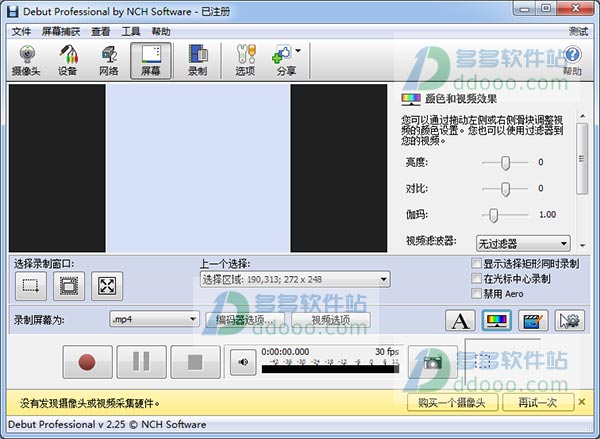This screenshot has width=600, height=439.
Task: Open the text caption 'A' tool
Action: point(460,320)
